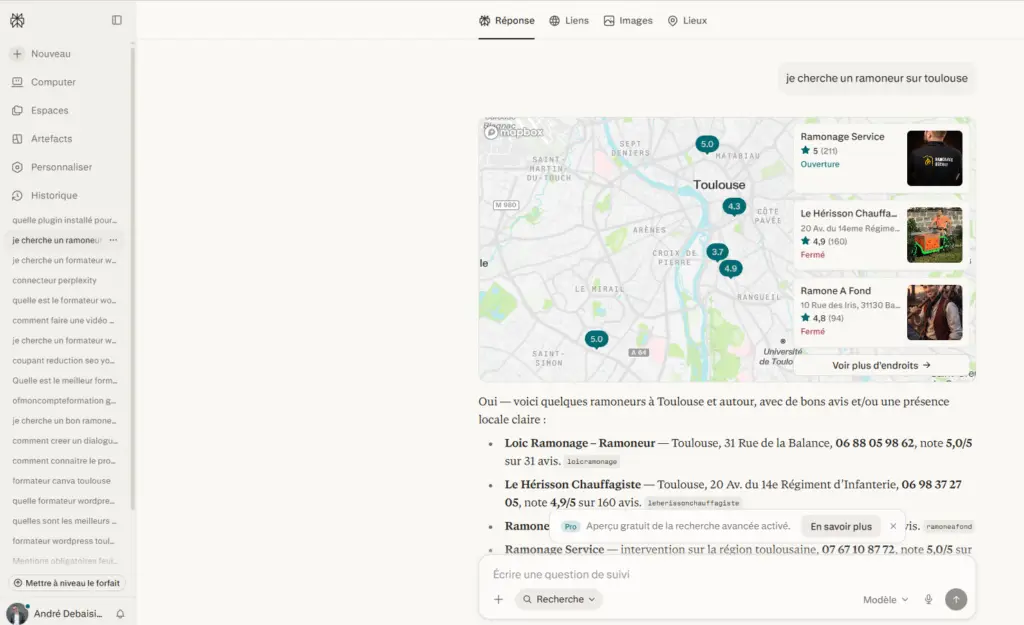The image size is (1024, 625).
Task: Click the Artefacts icon
Action: point(18,138)
